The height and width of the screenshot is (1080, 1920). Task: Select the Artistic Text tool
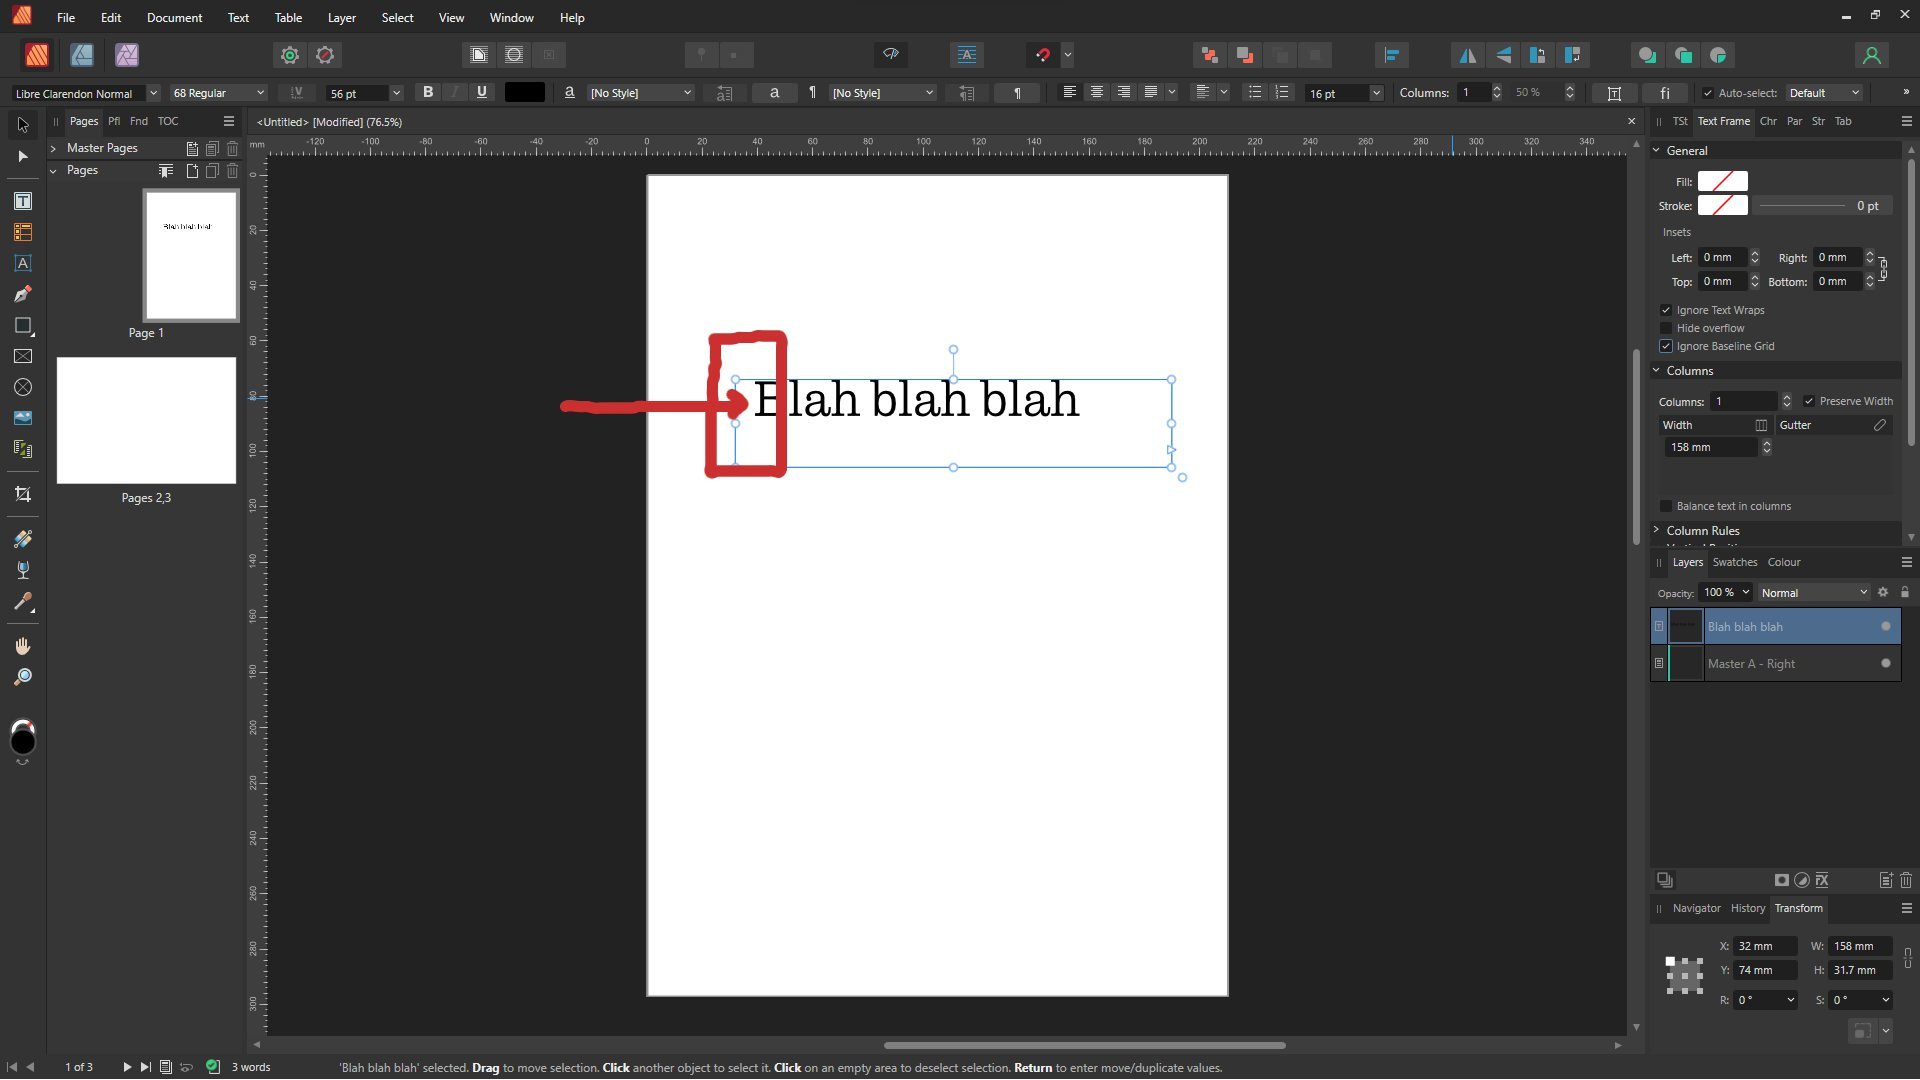(22, 264)
